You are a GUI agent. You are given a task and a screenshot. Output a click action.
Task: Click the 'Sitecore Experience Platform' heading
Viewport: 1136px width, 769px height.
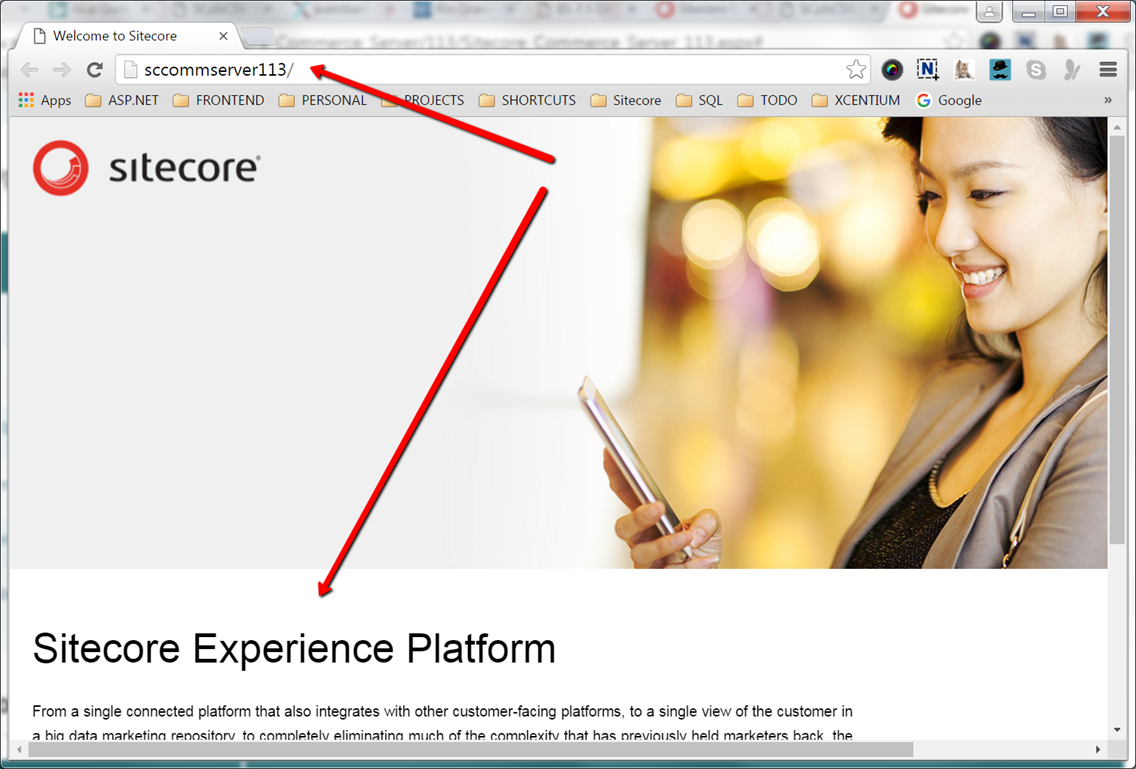tap(294, 648)
